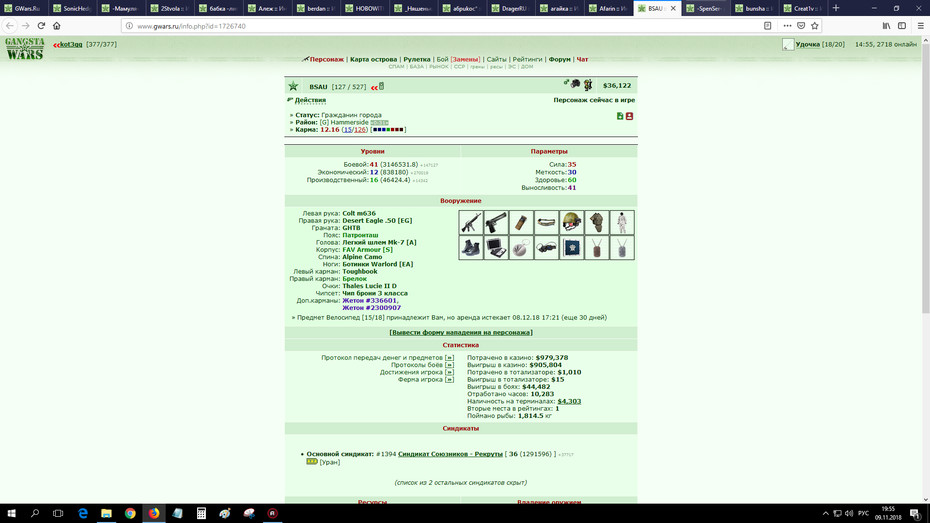Click the soldier figure icon next to the money amount
The height and width of the screenshot is (523, 930).
(588, 85)
